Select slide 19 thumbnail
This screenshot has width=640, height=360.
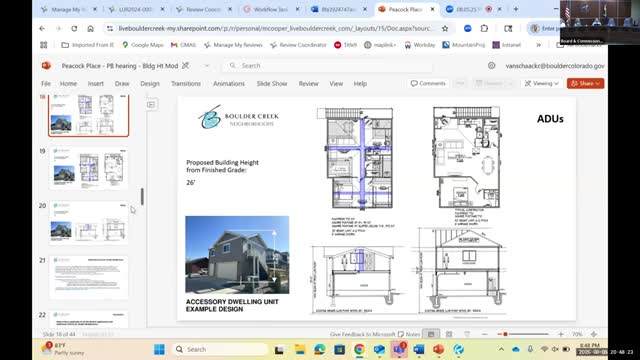pyautogui.click(x=89, y=168)
